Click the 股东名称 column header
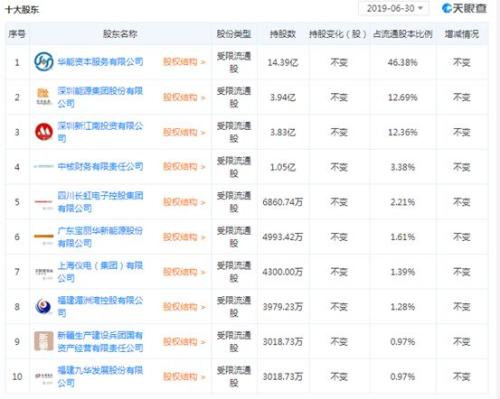Screen dimensions: 500x399 [120, 34]
